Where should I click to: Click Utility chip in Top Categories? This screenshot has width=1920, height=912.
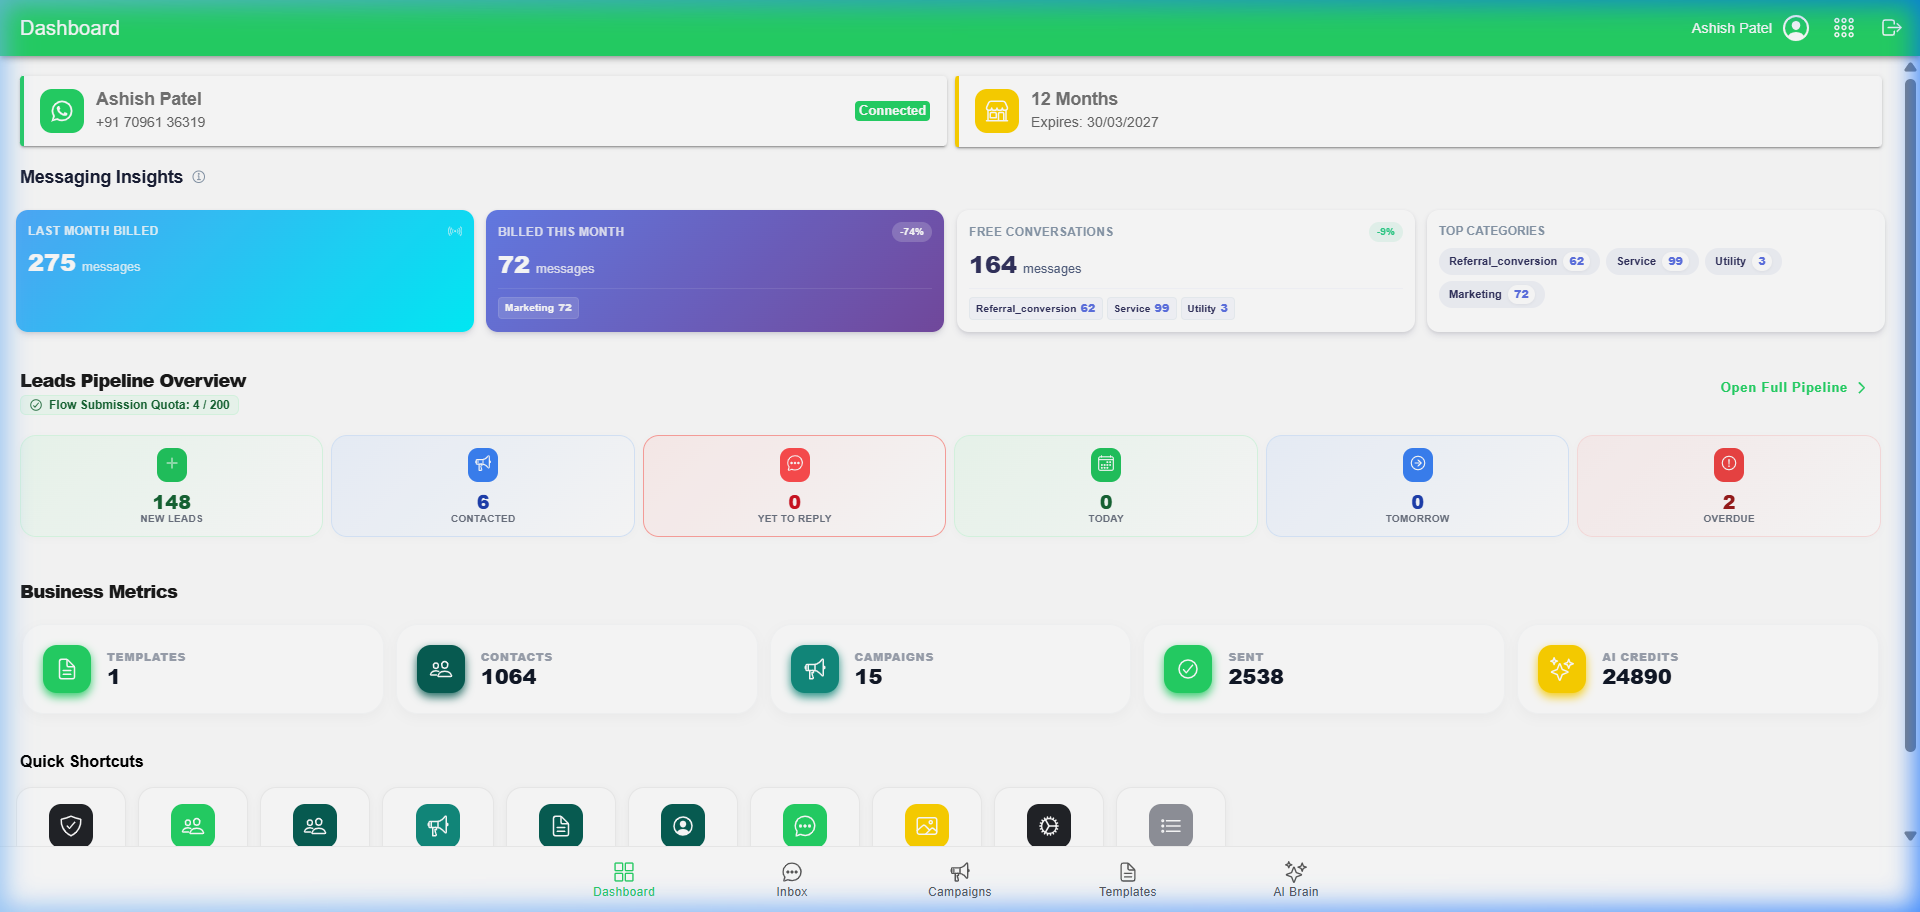(1743, 261)
